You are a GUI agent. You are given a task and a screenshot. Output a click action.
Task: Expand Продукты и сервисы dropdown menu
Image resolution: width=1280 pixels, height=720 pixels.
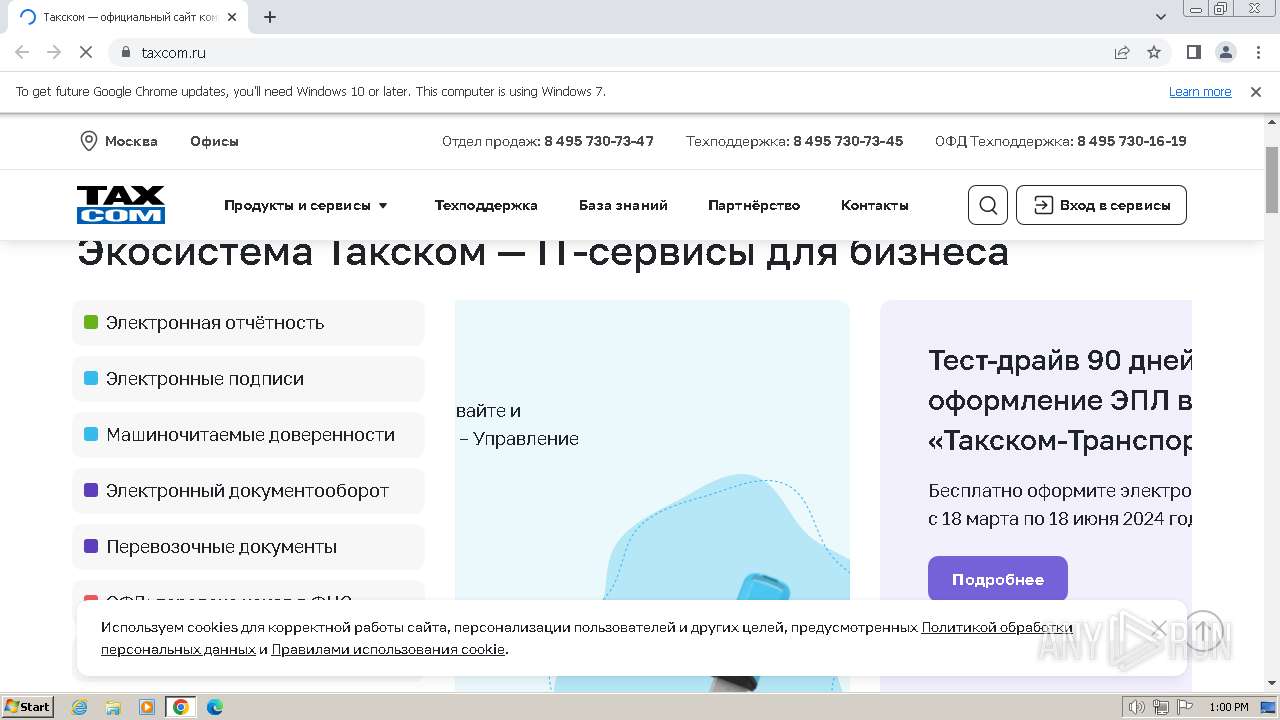tap(305, 205)
